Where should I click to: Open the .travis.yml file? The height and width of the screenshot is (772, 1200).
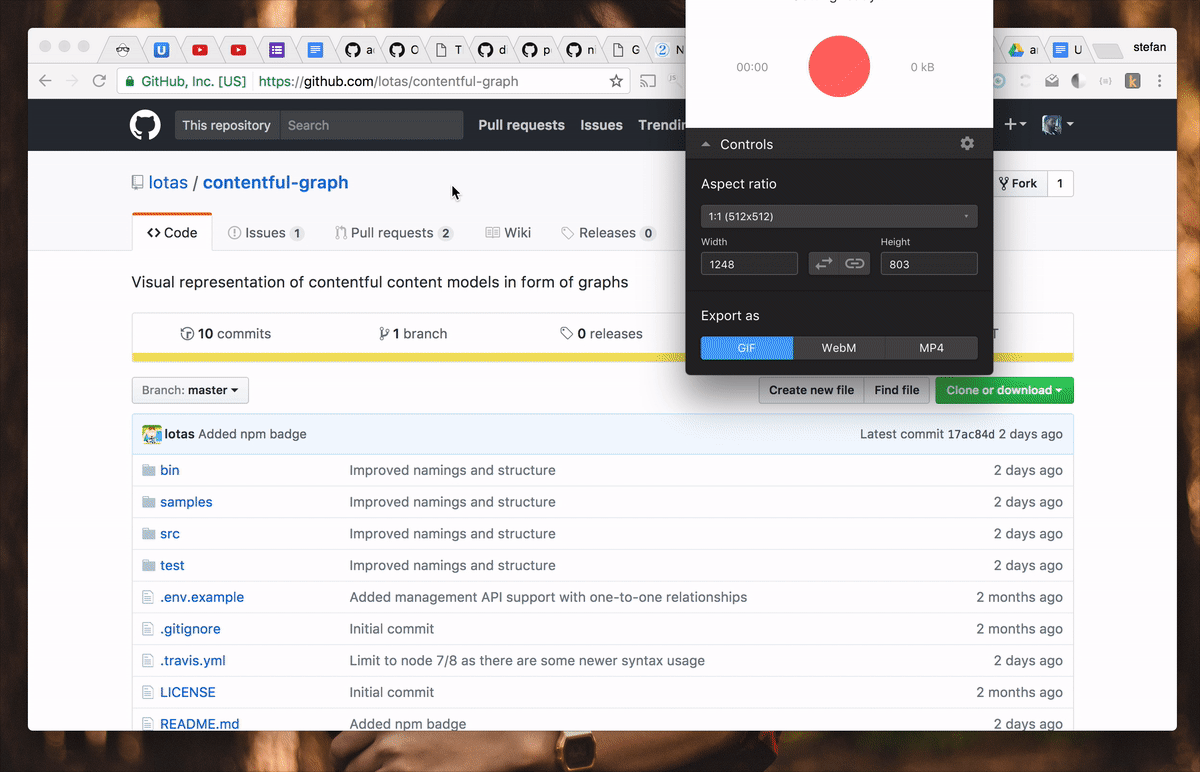(x=193, y=661)
